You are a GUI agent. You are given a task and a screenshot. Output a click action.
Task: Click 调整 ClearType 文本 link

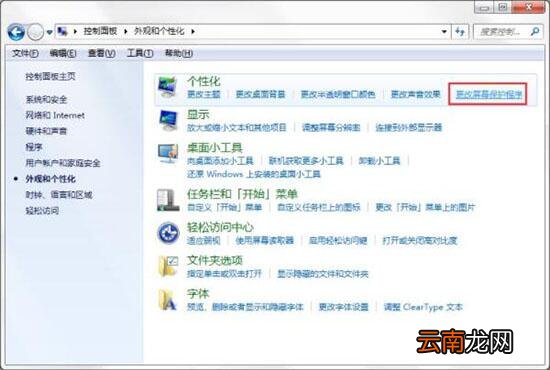point(423,307)
